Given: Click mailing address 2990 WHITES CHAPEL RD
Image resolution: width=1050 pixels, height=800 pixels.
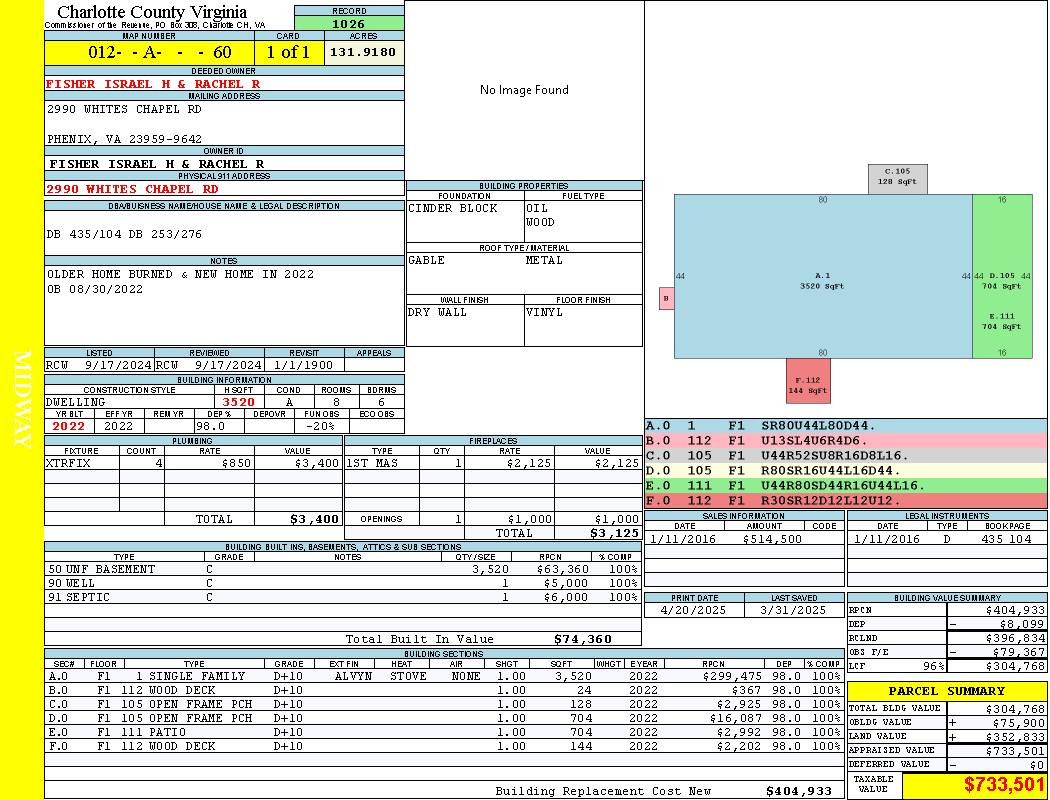Looking at the screenshot, I should tap(124, 108).
